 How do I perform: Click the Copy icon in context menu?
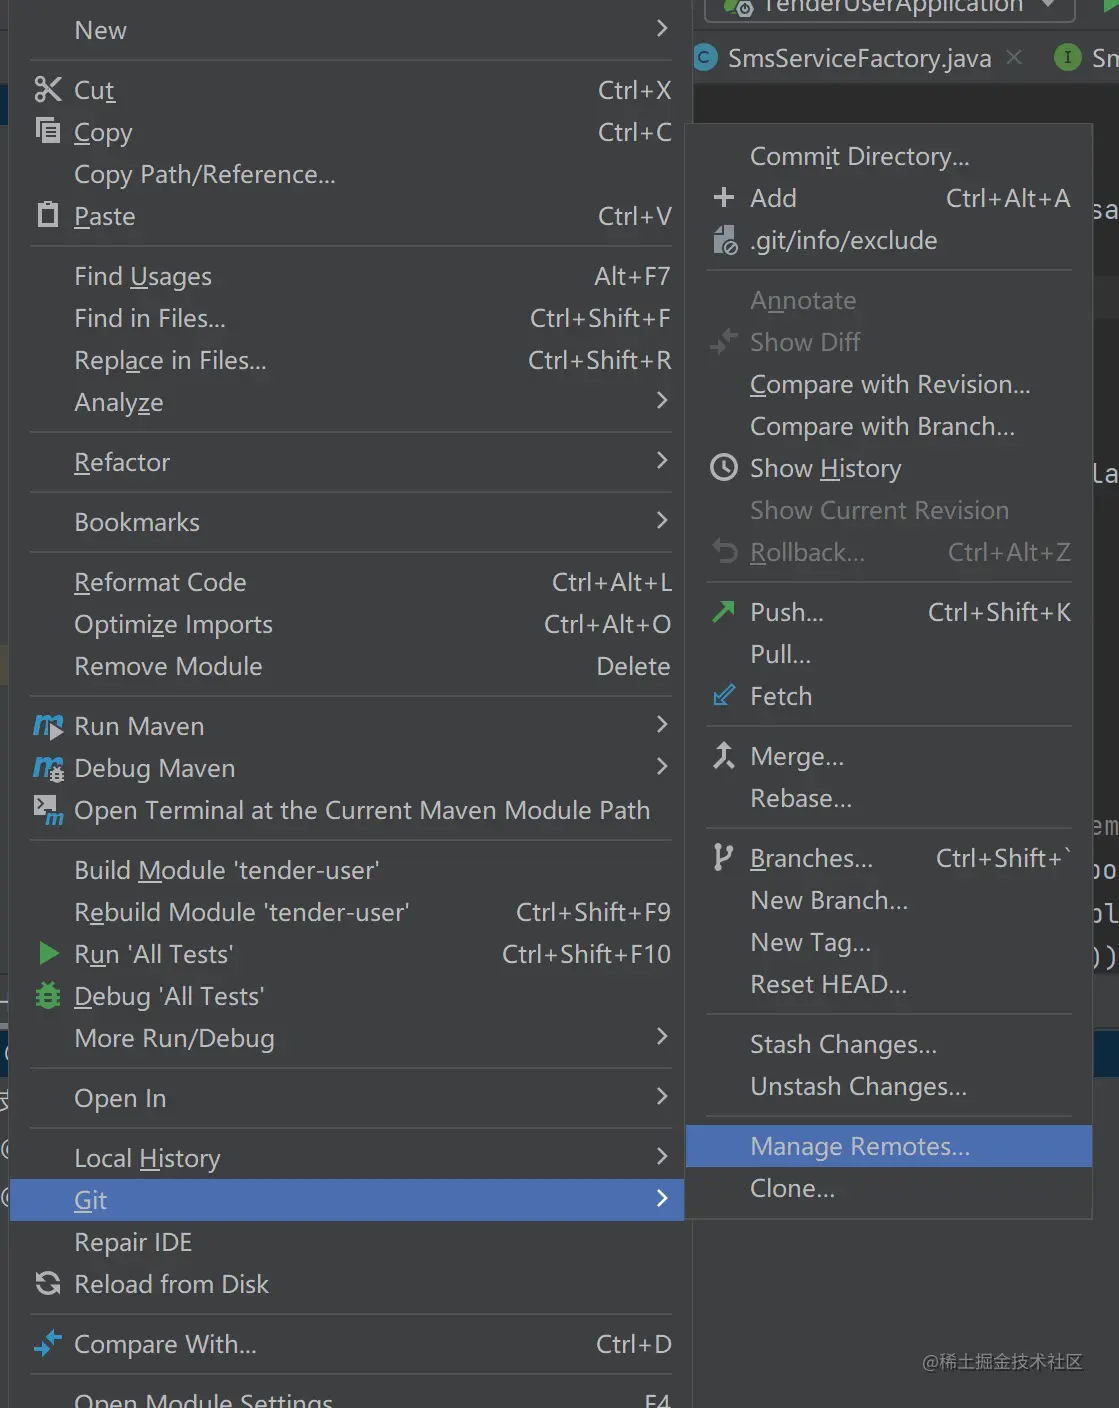[47, 131]
